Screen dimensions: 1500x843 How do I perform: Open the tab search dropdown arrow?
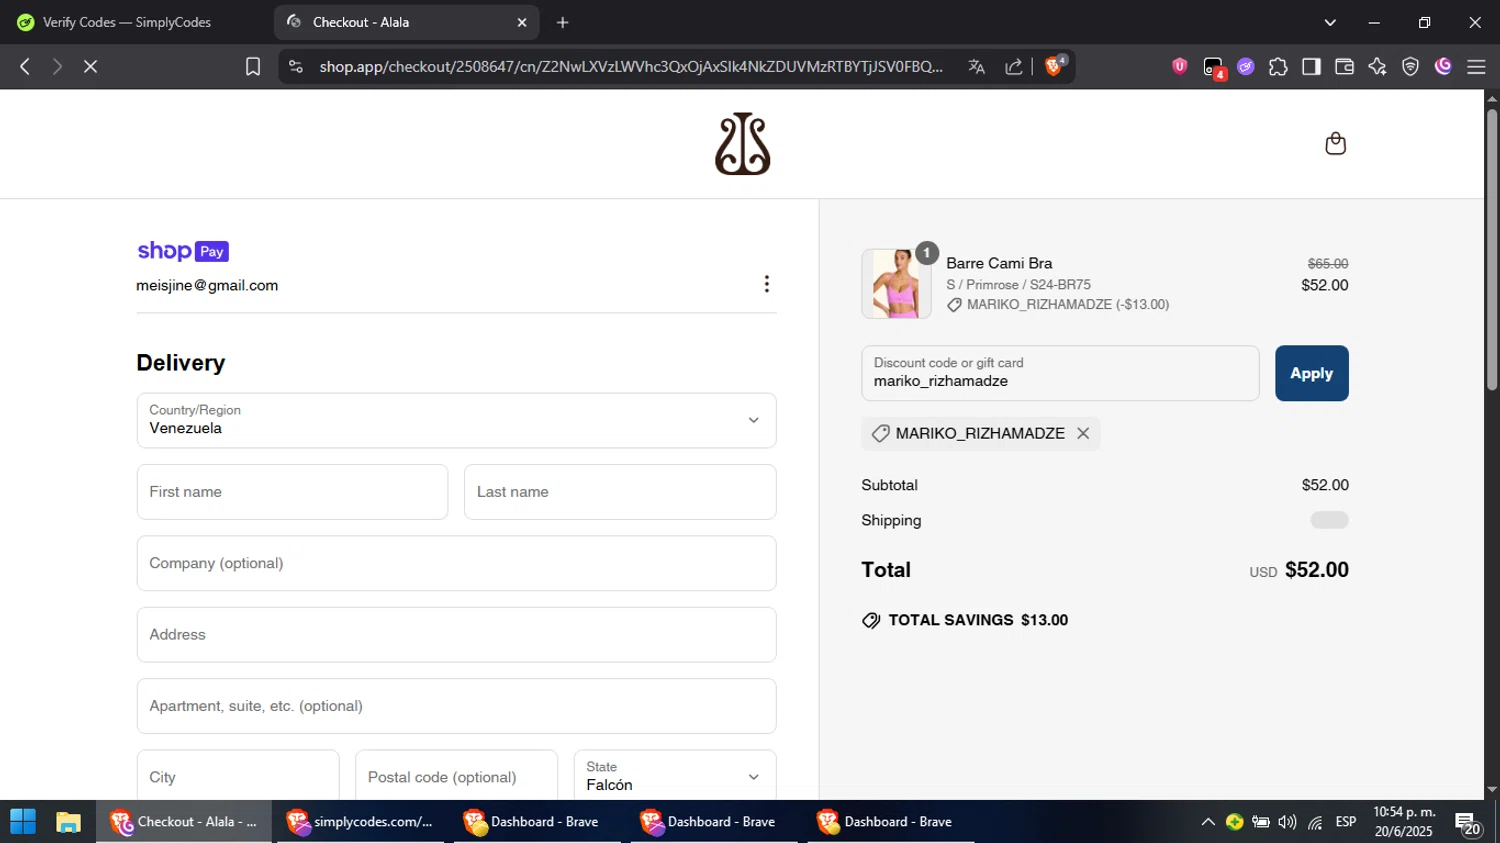[1330, 22]
